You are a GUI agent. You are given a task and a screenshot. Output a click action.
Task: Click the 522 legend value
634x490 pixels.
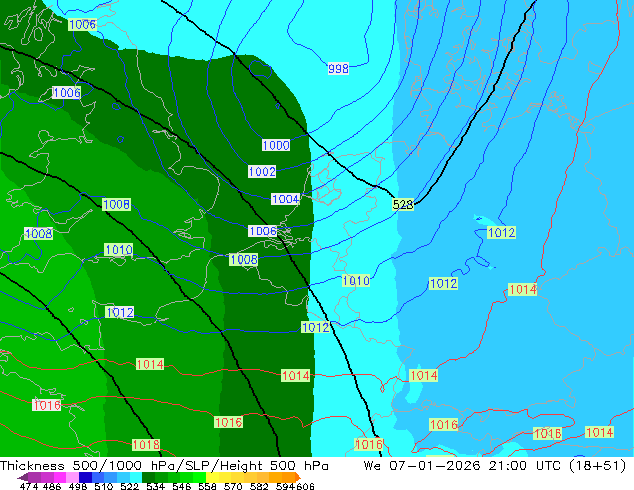point(129,486)
